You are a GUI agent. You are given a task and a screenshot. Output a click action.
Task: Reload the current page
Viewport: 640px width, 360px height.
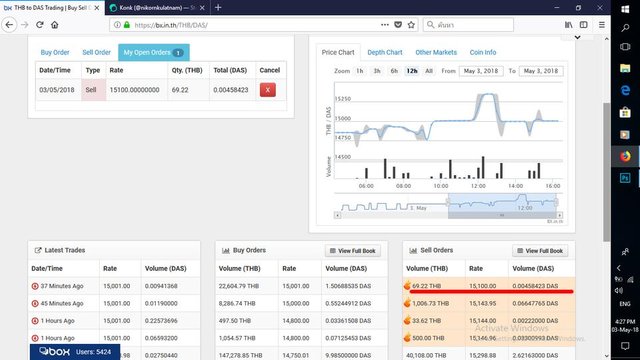(x=40, y=25)
